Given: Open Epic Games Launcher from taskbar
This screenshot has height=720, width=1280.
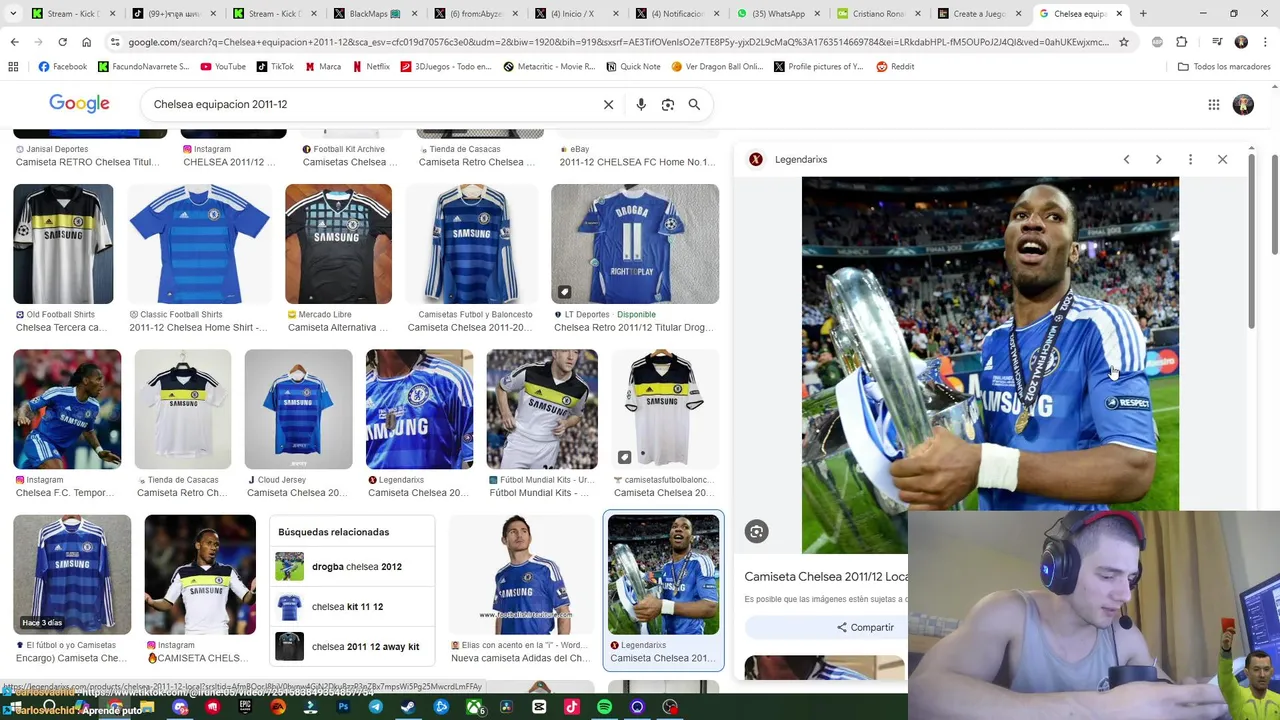Looking at the screenshot, I should click(x=245, y=707).
